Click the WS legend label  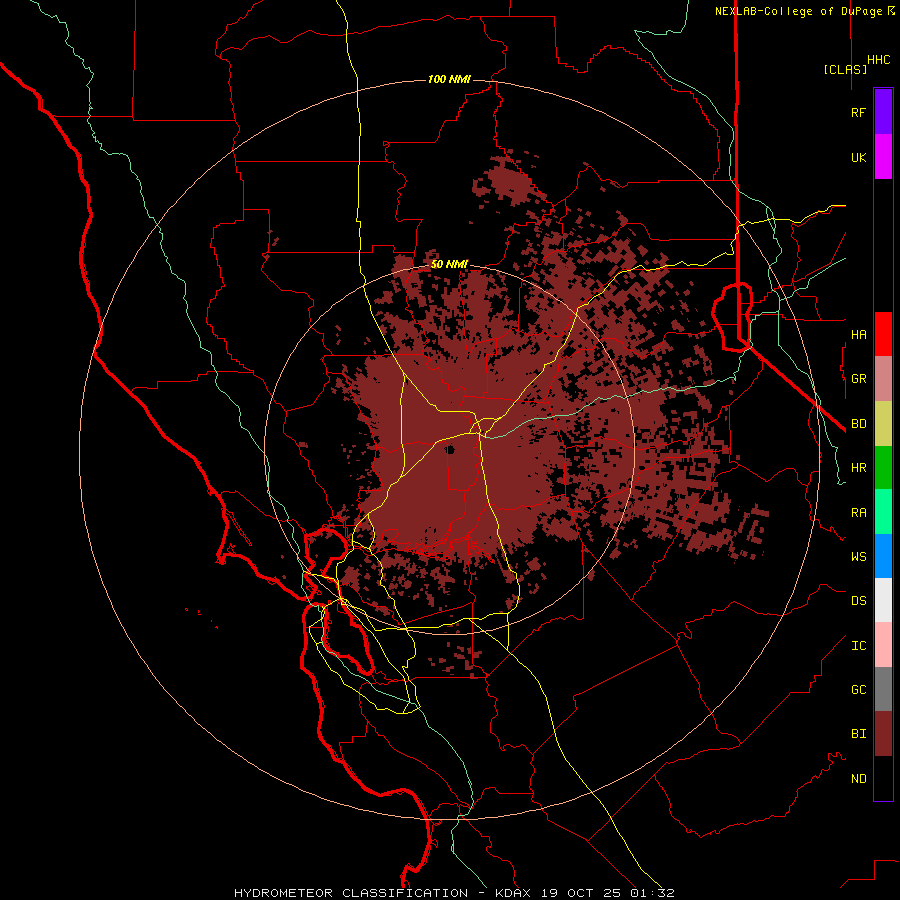point(858,556)
